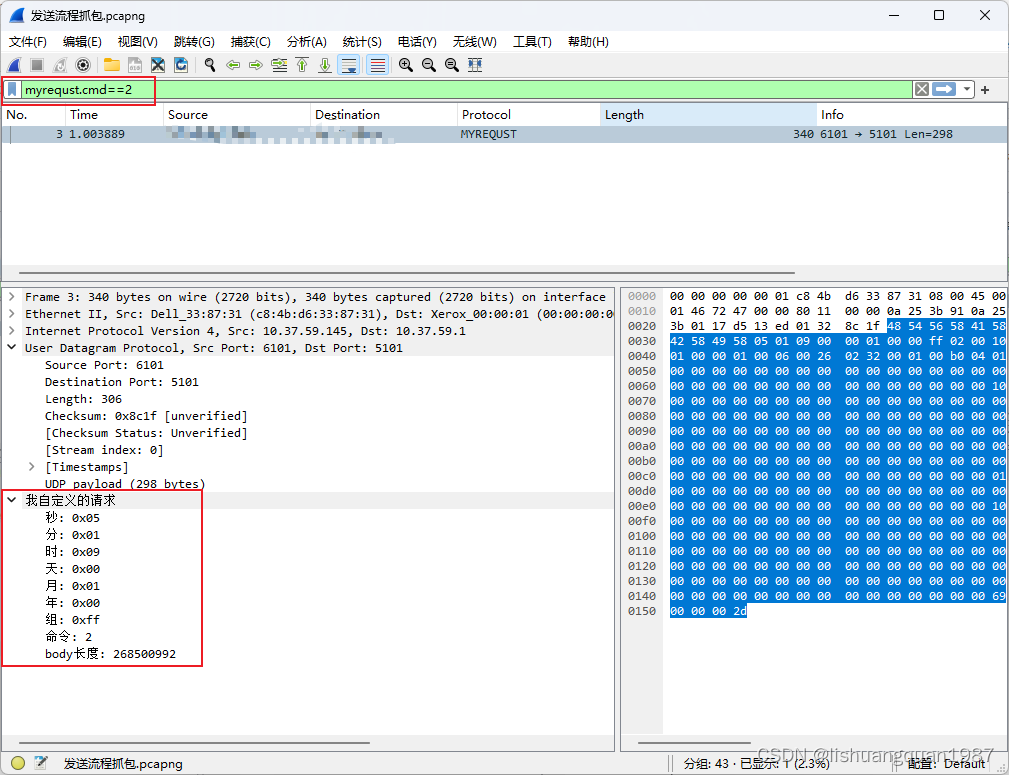Image resolution: width=1009 pixels, height=775 pixels.
Task: Toggle packet list colorize rules
Action: click(377, 65)
